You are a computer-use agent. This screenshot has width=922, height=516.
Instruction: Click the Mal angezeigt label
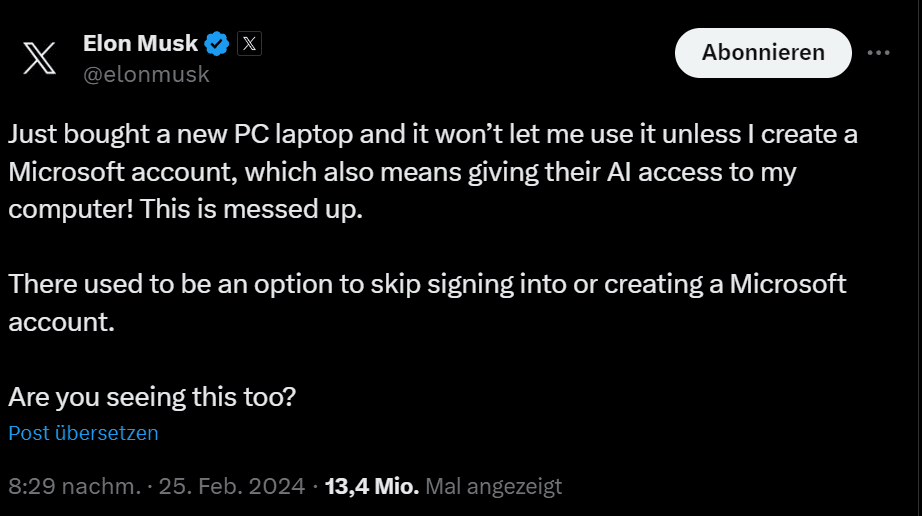[493, 486]
